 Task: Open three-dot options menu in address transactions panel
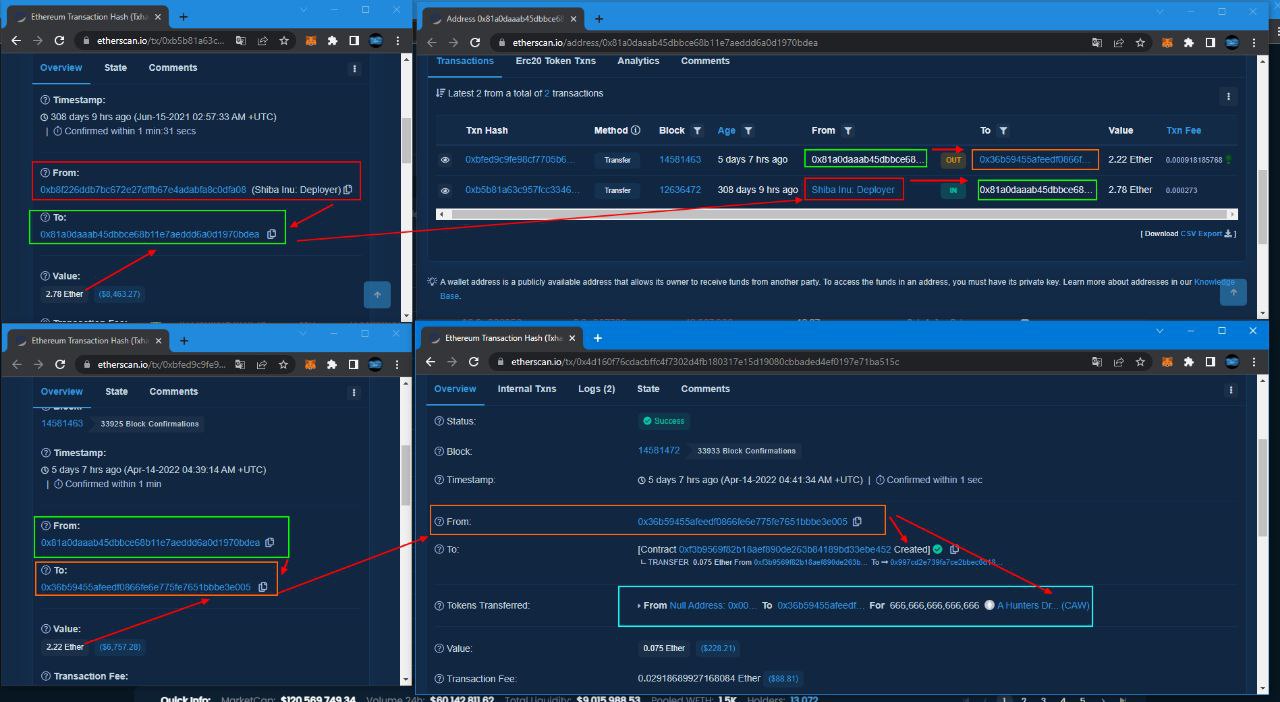(1229, 96)
